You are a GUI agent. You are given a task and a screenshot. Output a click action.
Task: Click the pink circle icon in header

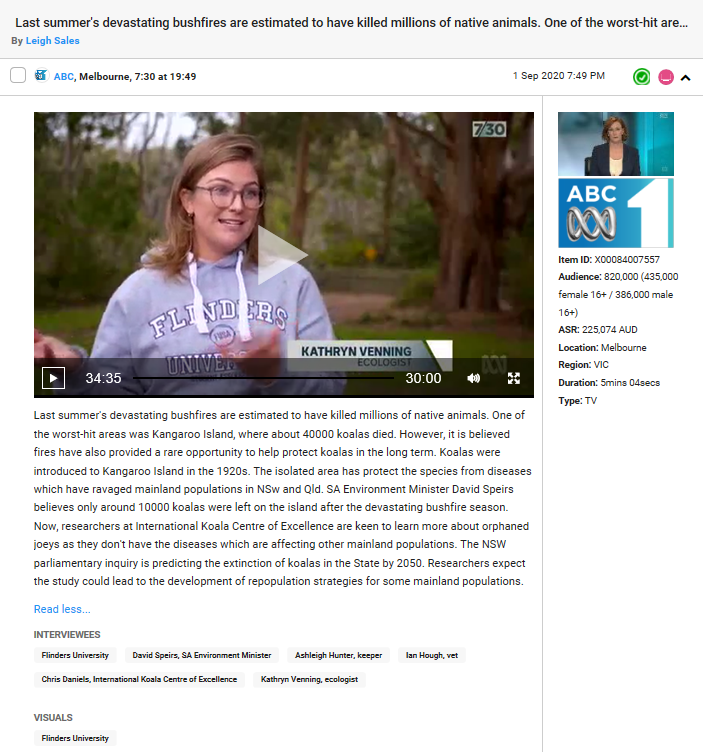(666, 77)
